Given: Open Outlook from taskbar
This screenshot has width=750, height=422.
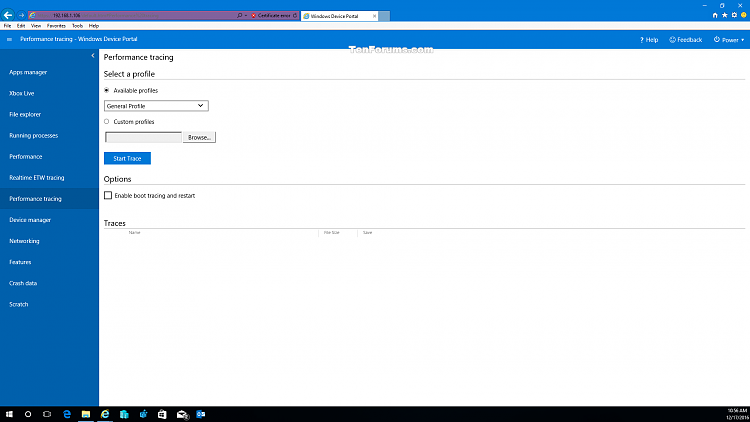Looking at the screenshot, I should [x=200, y=414].
